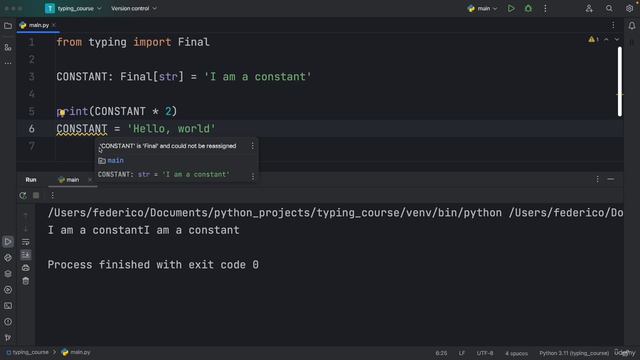Screen dimensions: 640x360
Task: Expand the main run configuration dropdown
Action: pyautogui.click(x=482, y=8)
